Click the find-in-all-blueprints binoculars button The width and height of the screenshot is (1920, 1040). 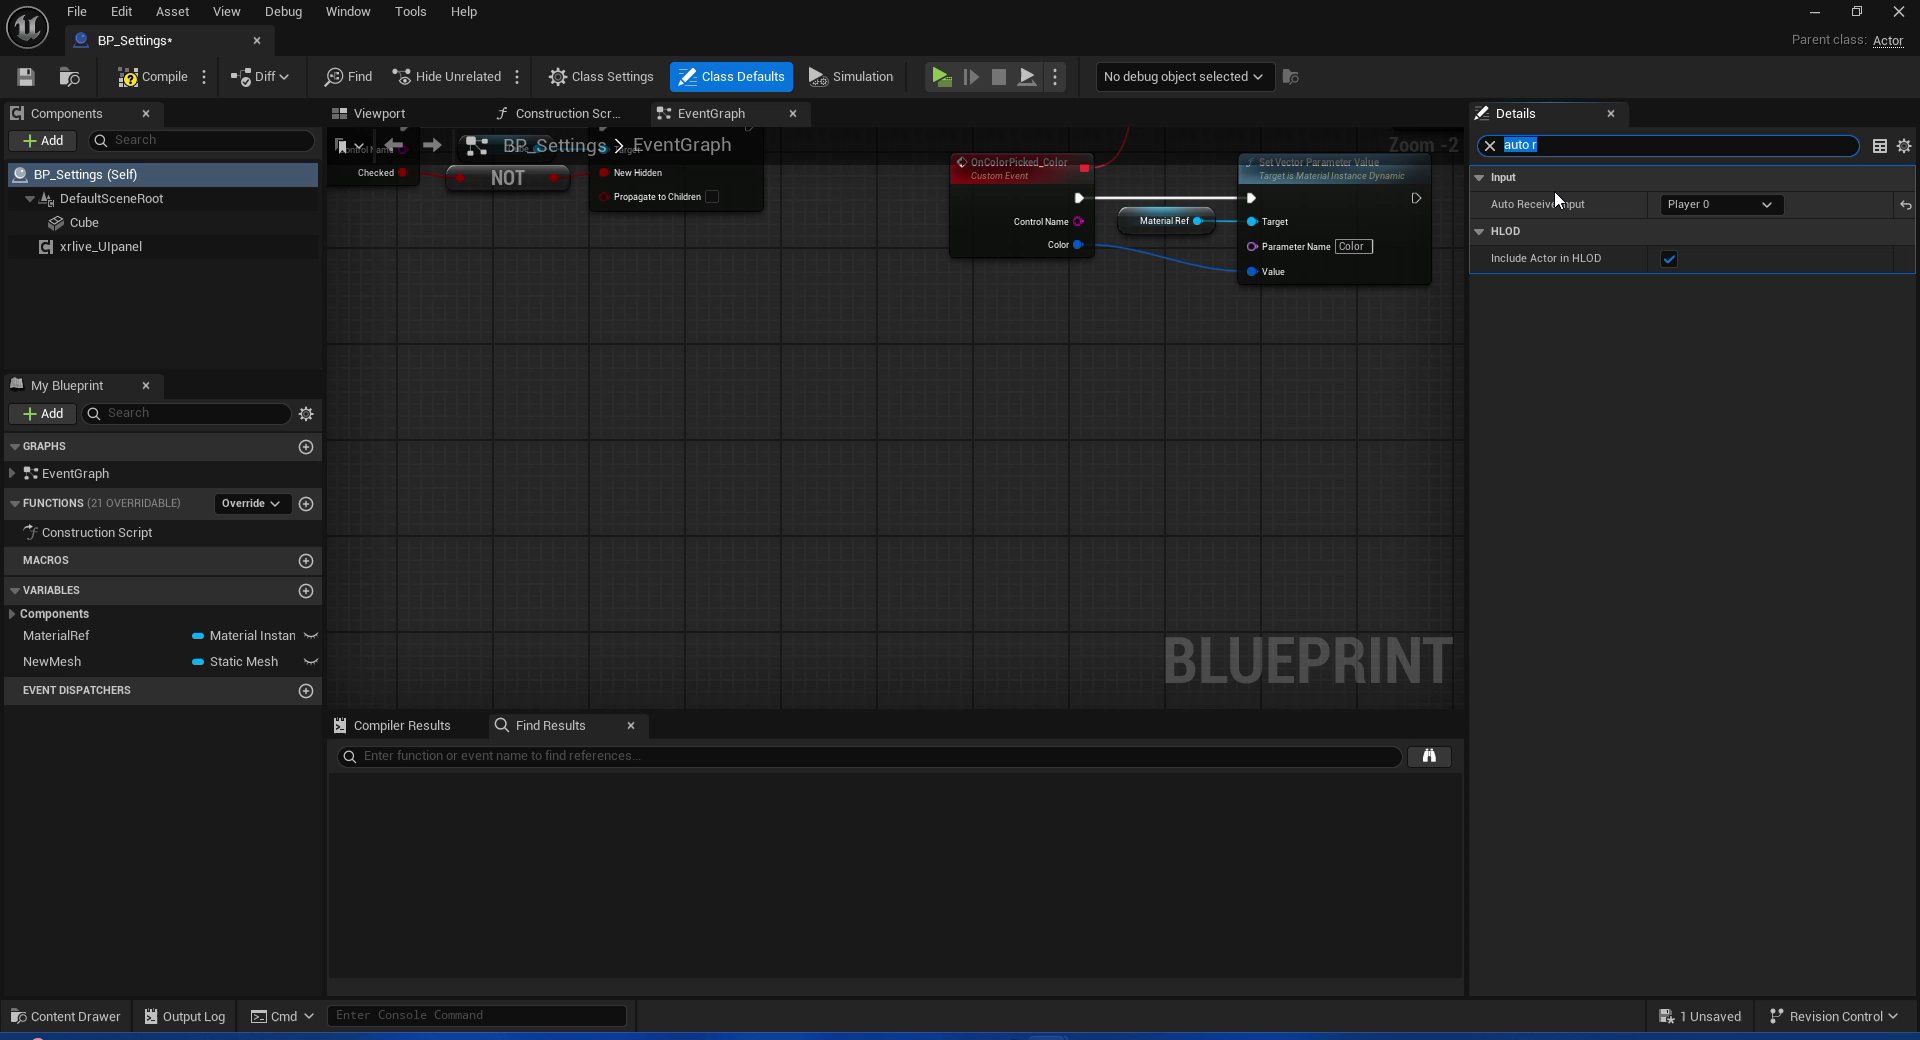coord(1429,757)
